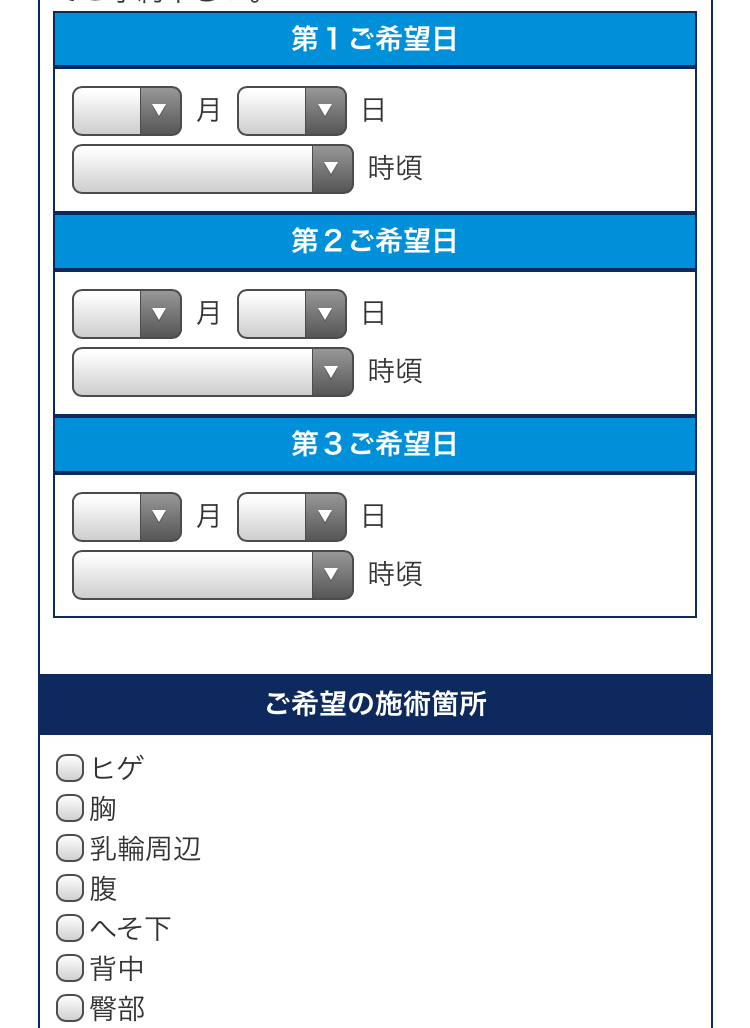Check the 背中 checkbox
This screenshot has height=1028, width=750.
click(x=68, y=968)
